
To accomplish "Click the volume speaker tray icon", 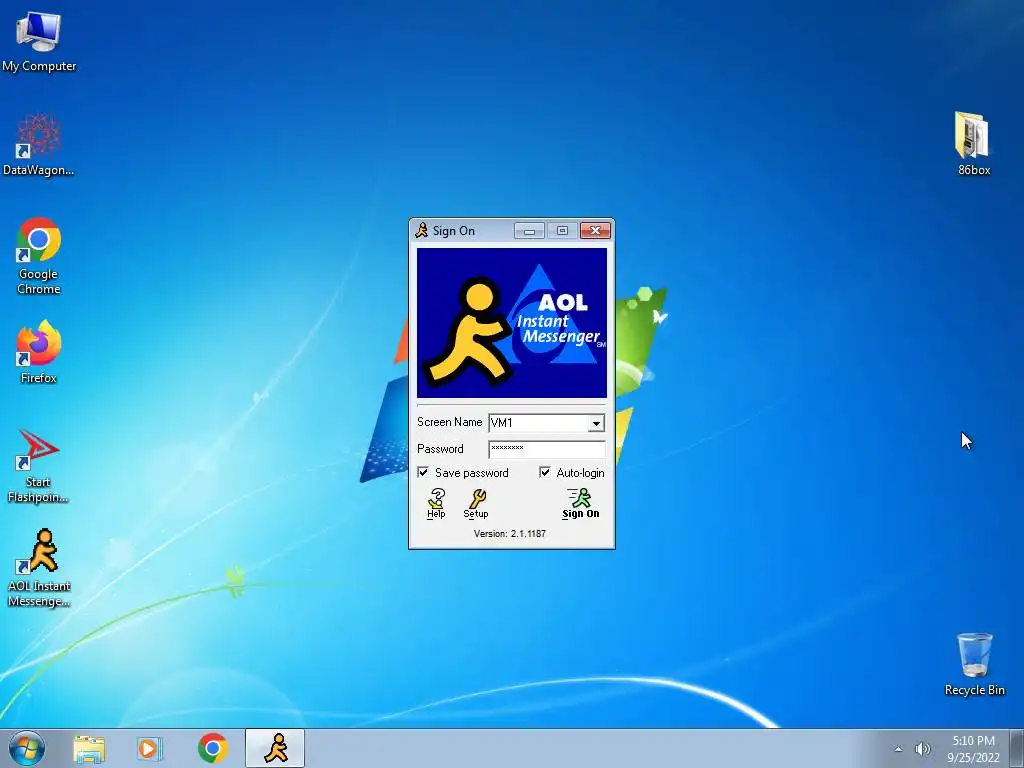I will click(x=922, y=749).
